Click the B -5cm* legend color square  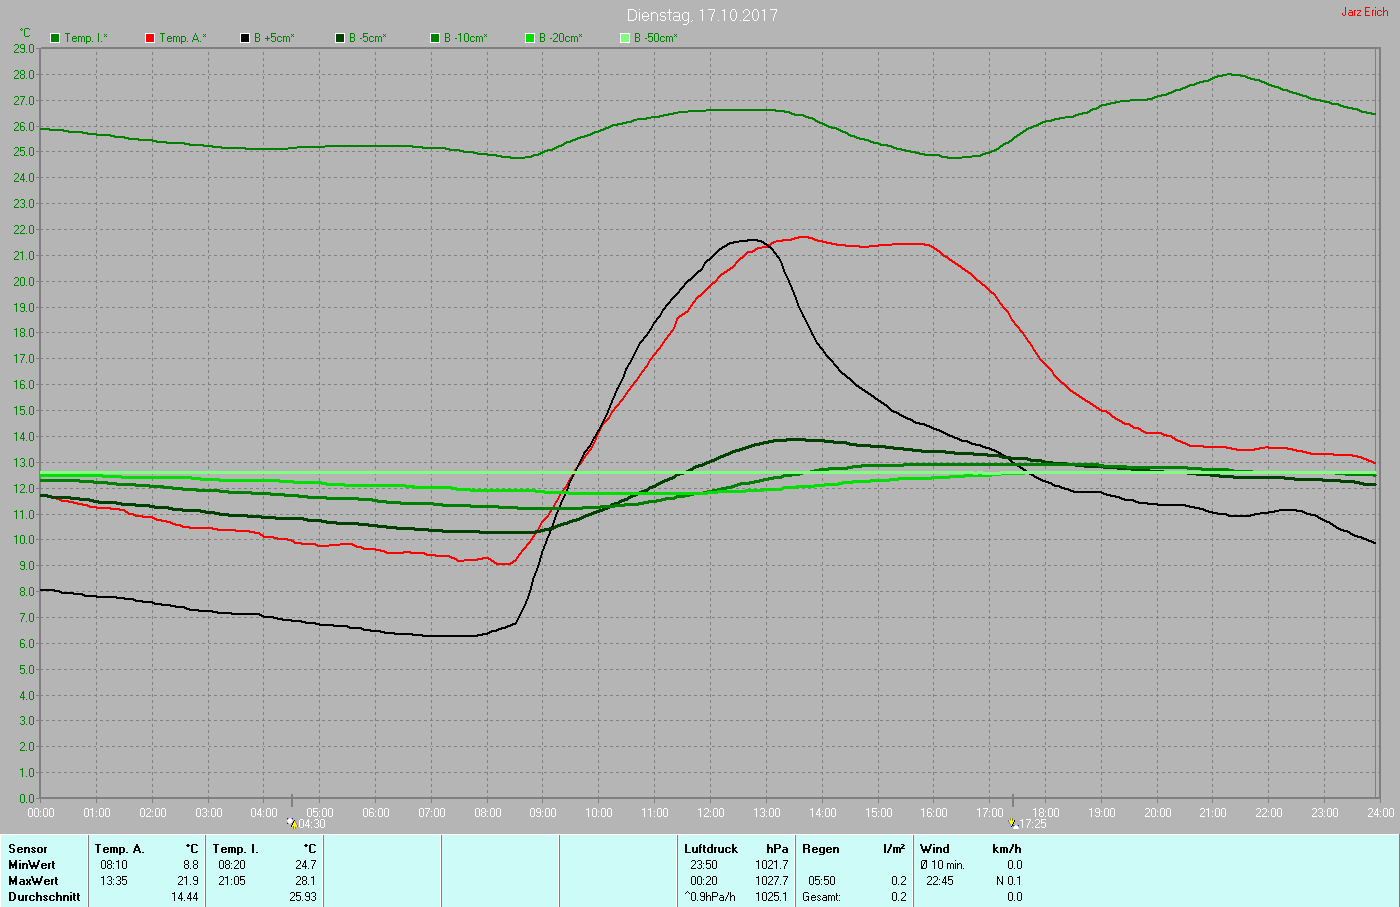click(x=340, y=38)
